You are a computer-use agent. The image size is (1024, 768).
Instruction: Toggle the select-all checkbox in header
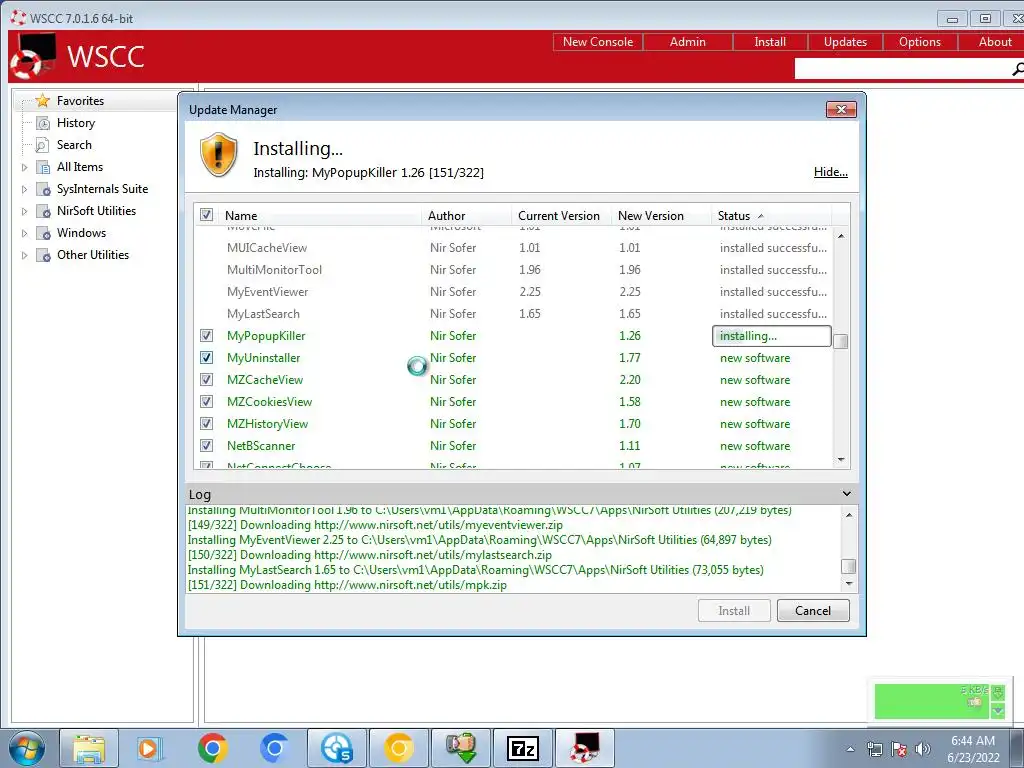coord(206,215)
